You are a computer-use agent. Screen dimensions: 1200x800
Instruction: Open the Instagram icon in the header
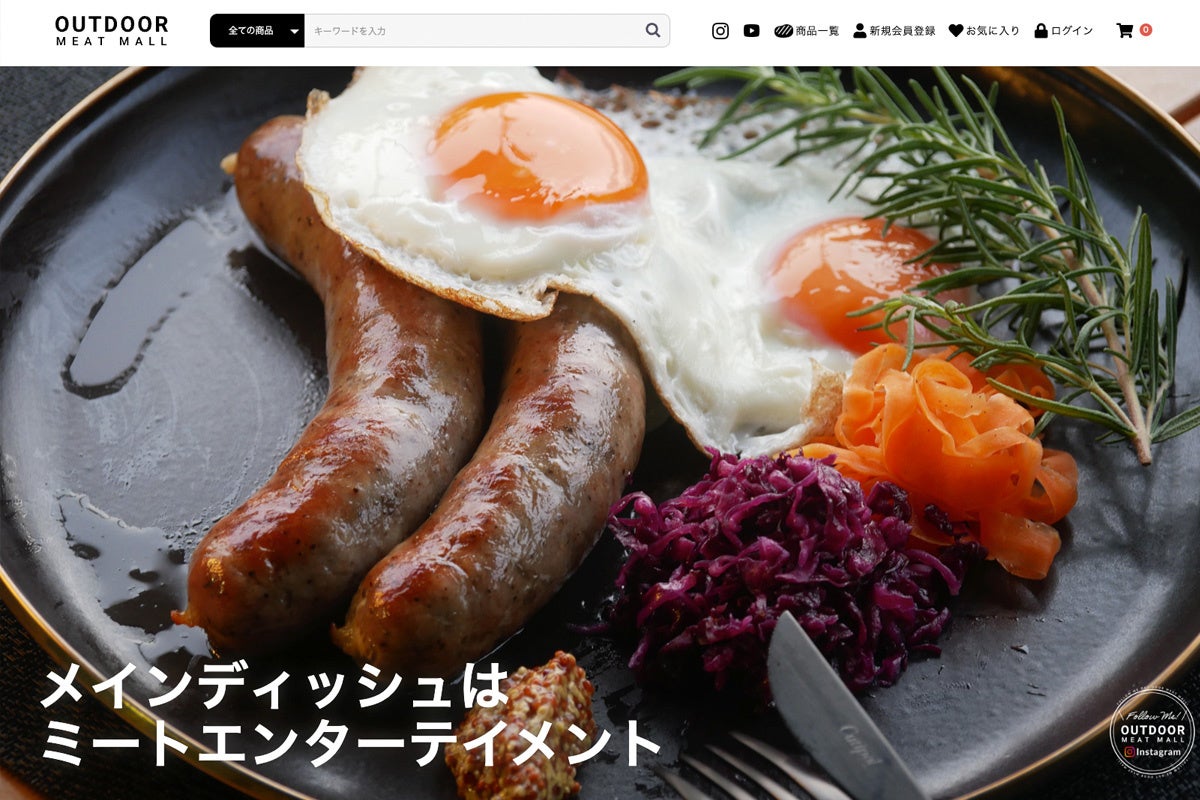[x=720, y=31]
